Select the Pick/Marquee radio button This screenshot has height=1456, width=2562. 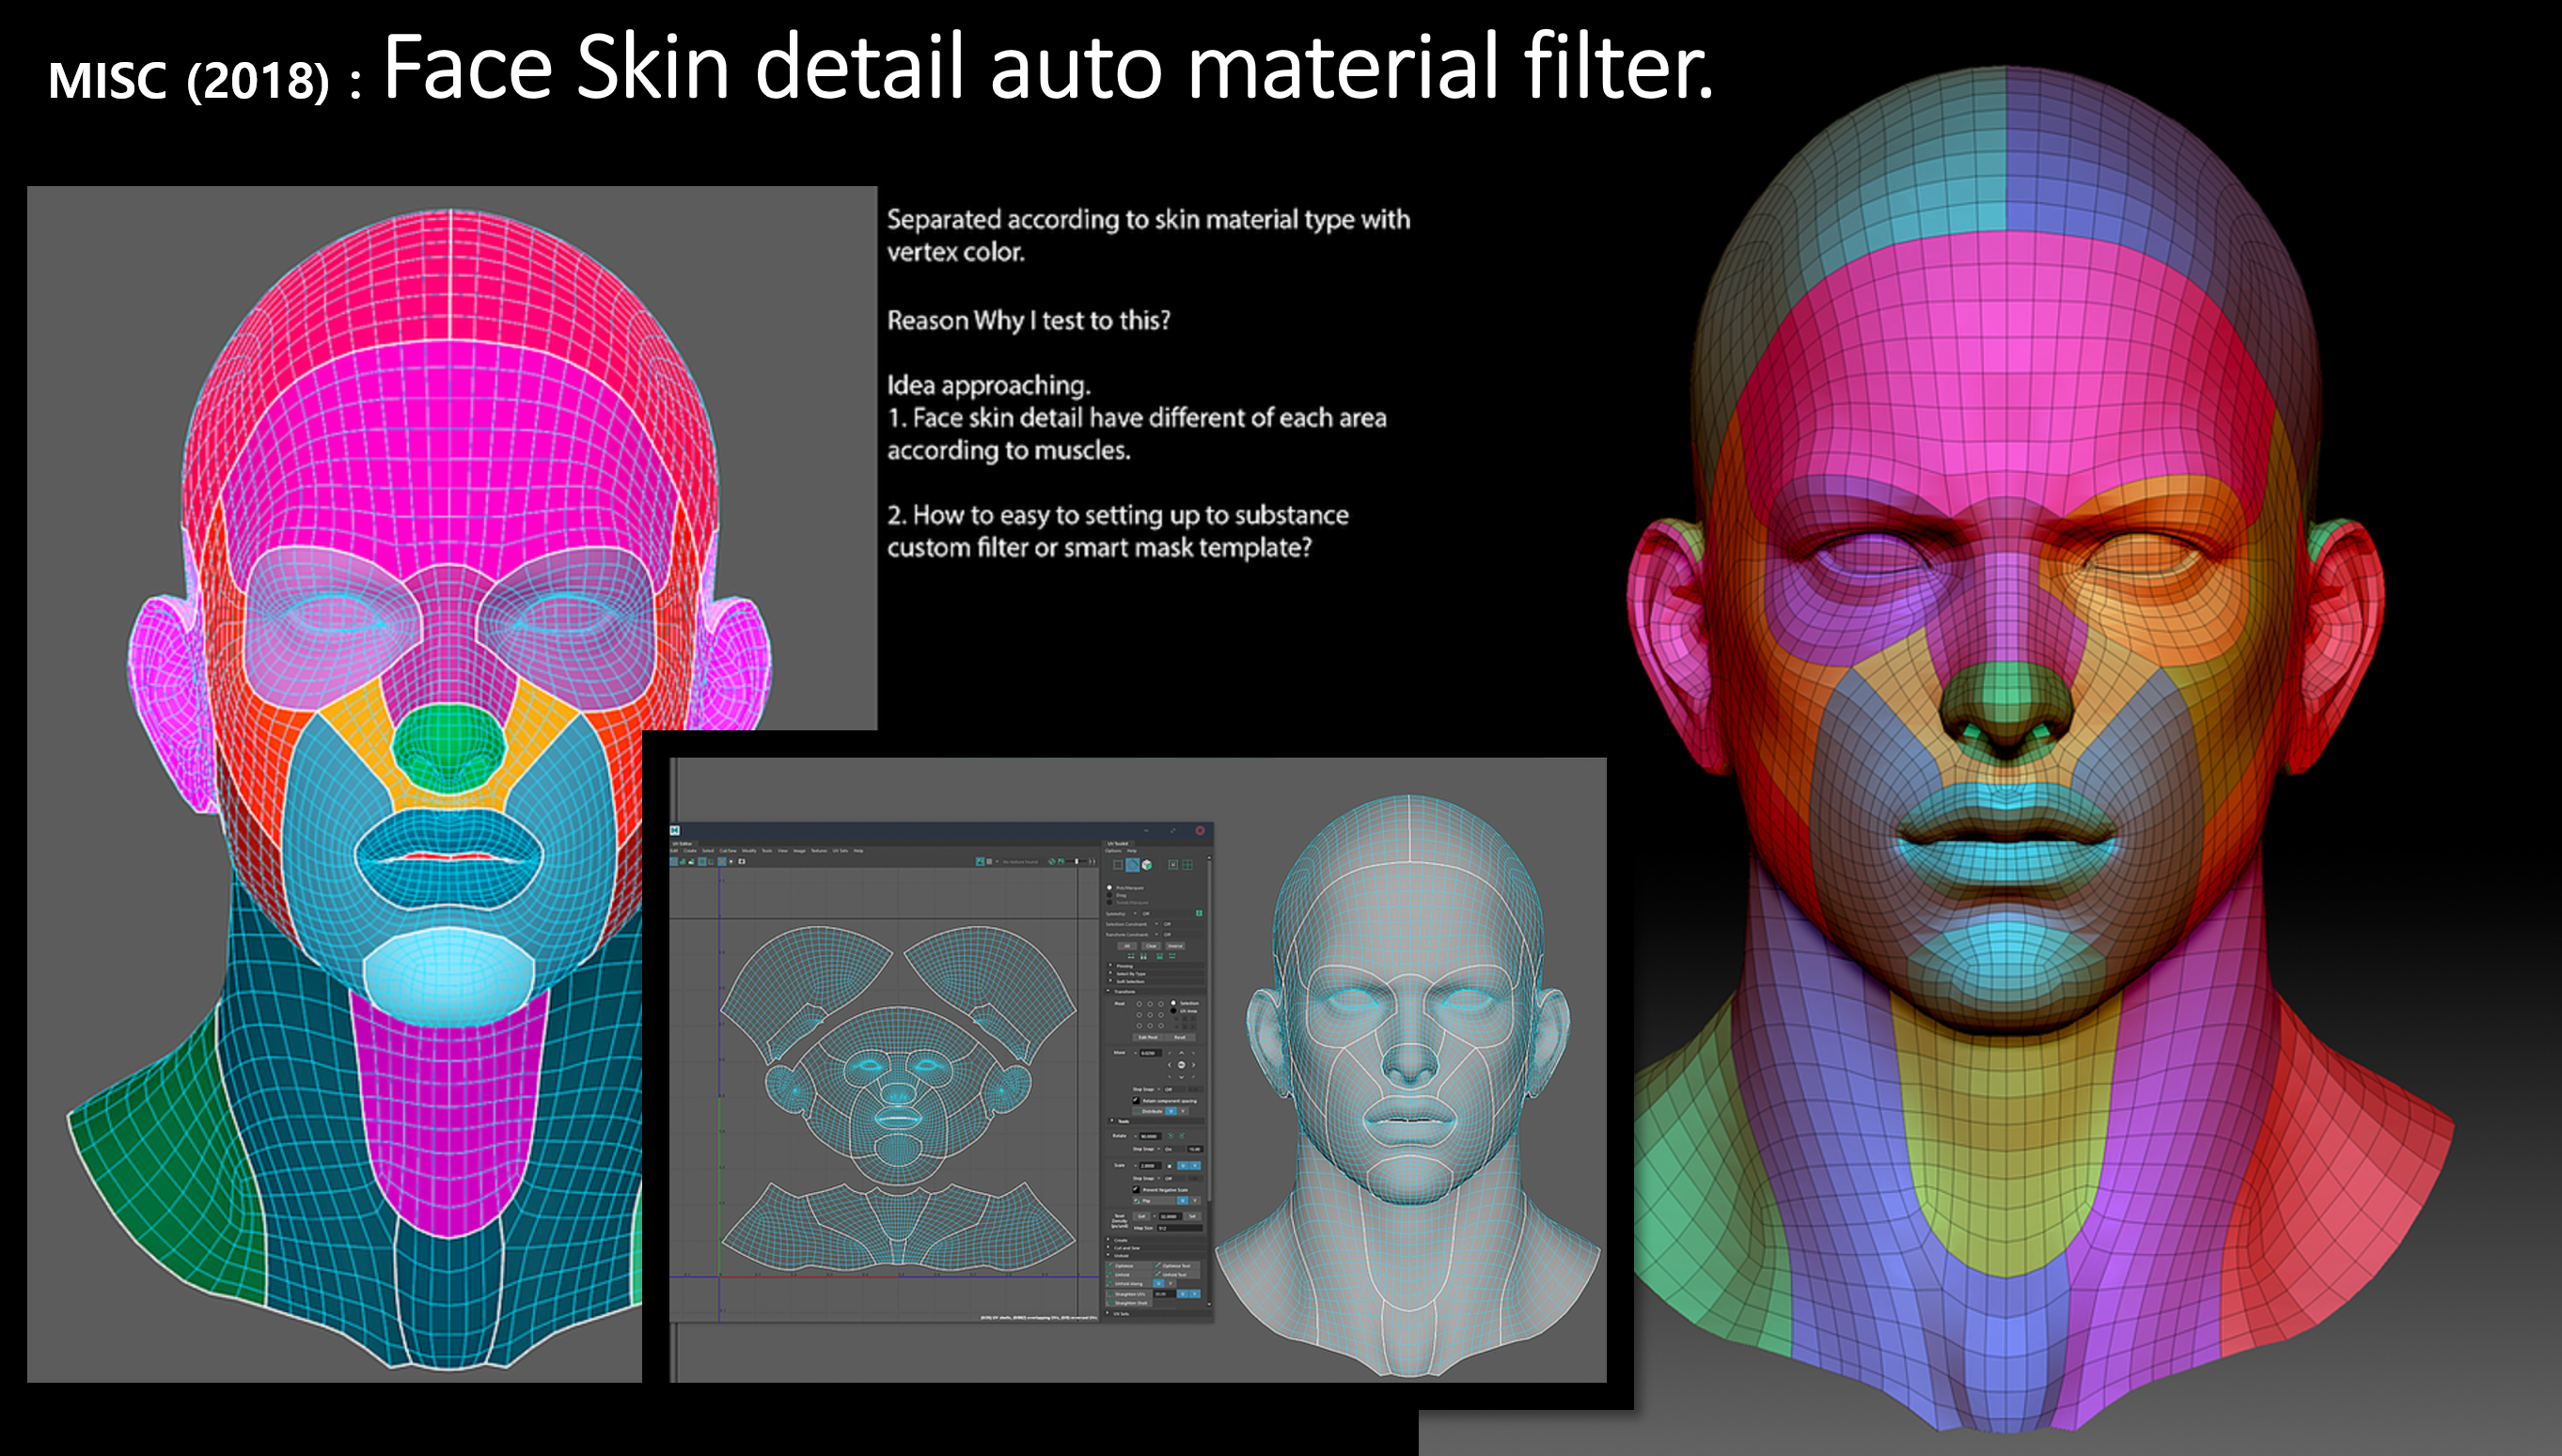tap(1110, 888)
